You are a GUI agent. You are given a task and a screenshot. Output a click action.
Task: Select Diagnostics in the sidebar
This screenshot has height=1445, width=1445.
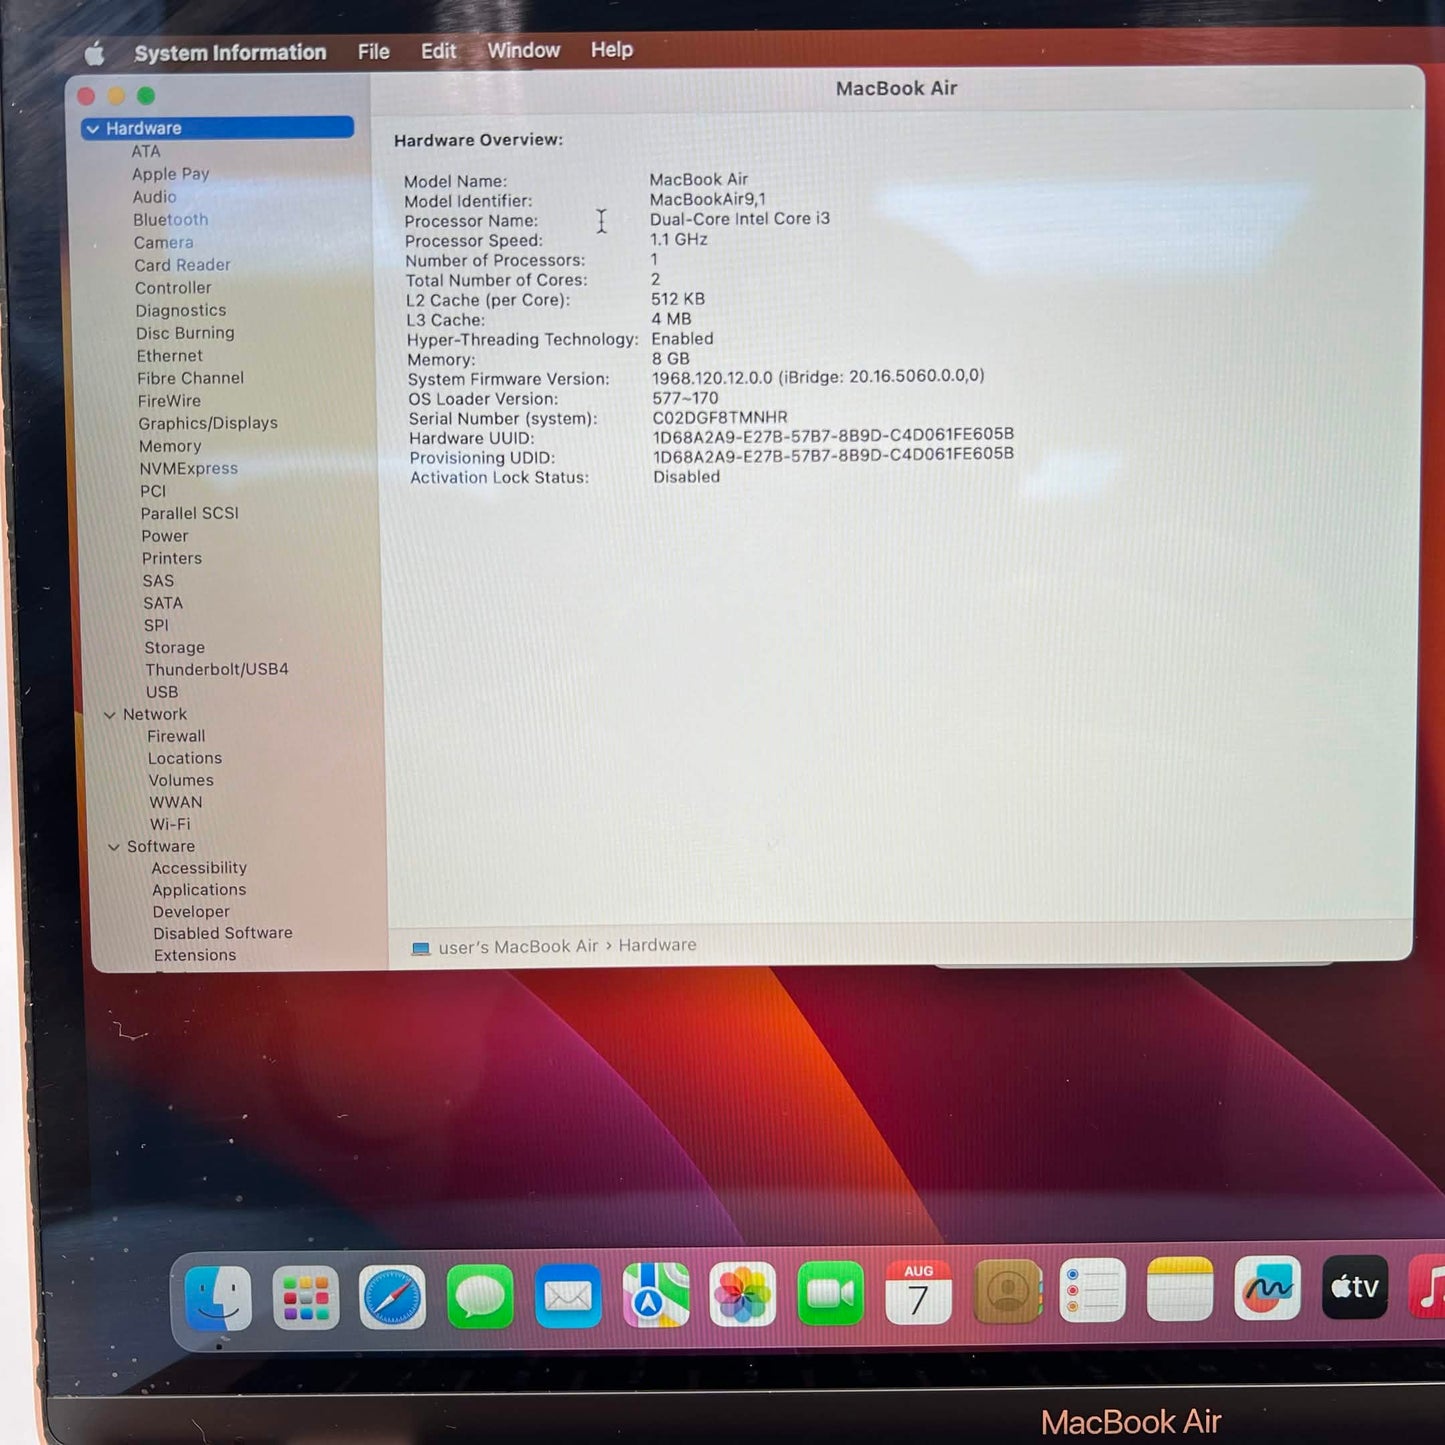pyautogui.click(x=180, y=311)
